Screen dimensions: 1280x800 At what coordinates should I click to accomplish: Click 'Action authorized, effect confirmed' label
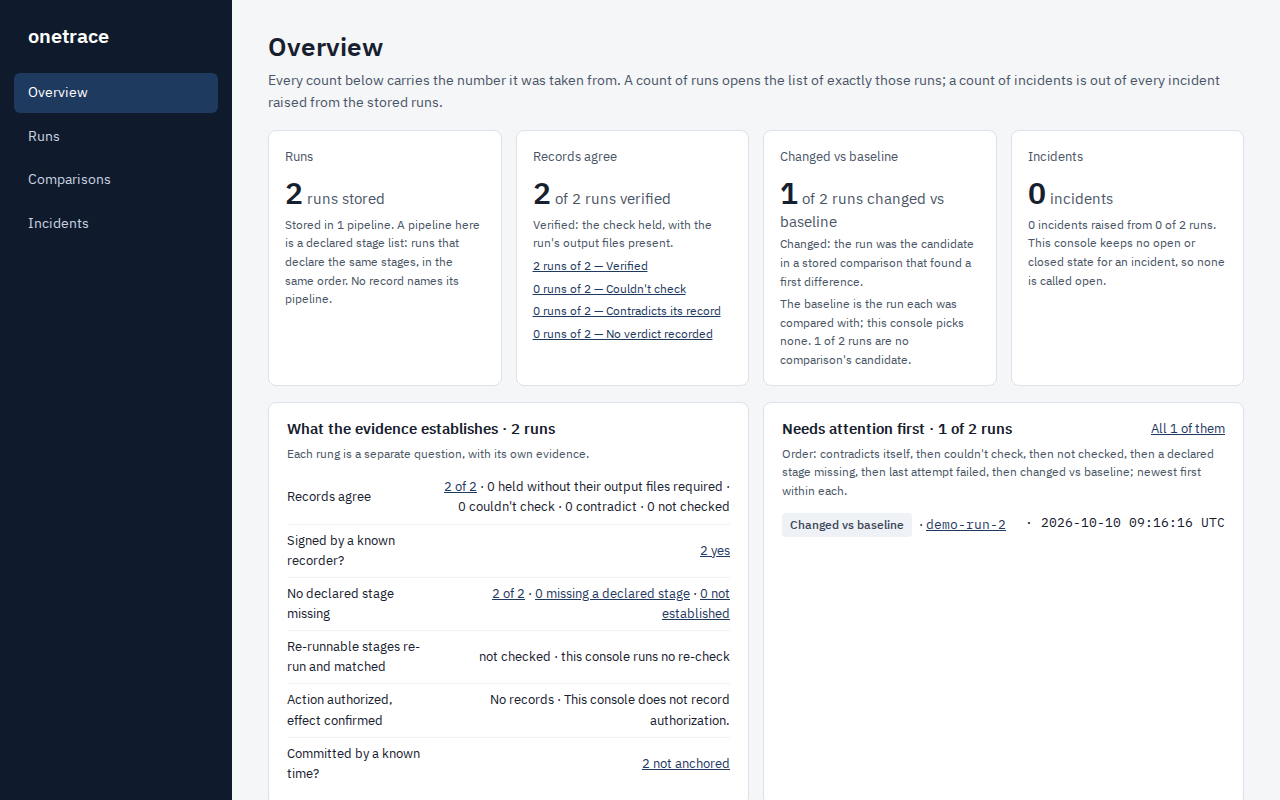[x=340, y=710]
